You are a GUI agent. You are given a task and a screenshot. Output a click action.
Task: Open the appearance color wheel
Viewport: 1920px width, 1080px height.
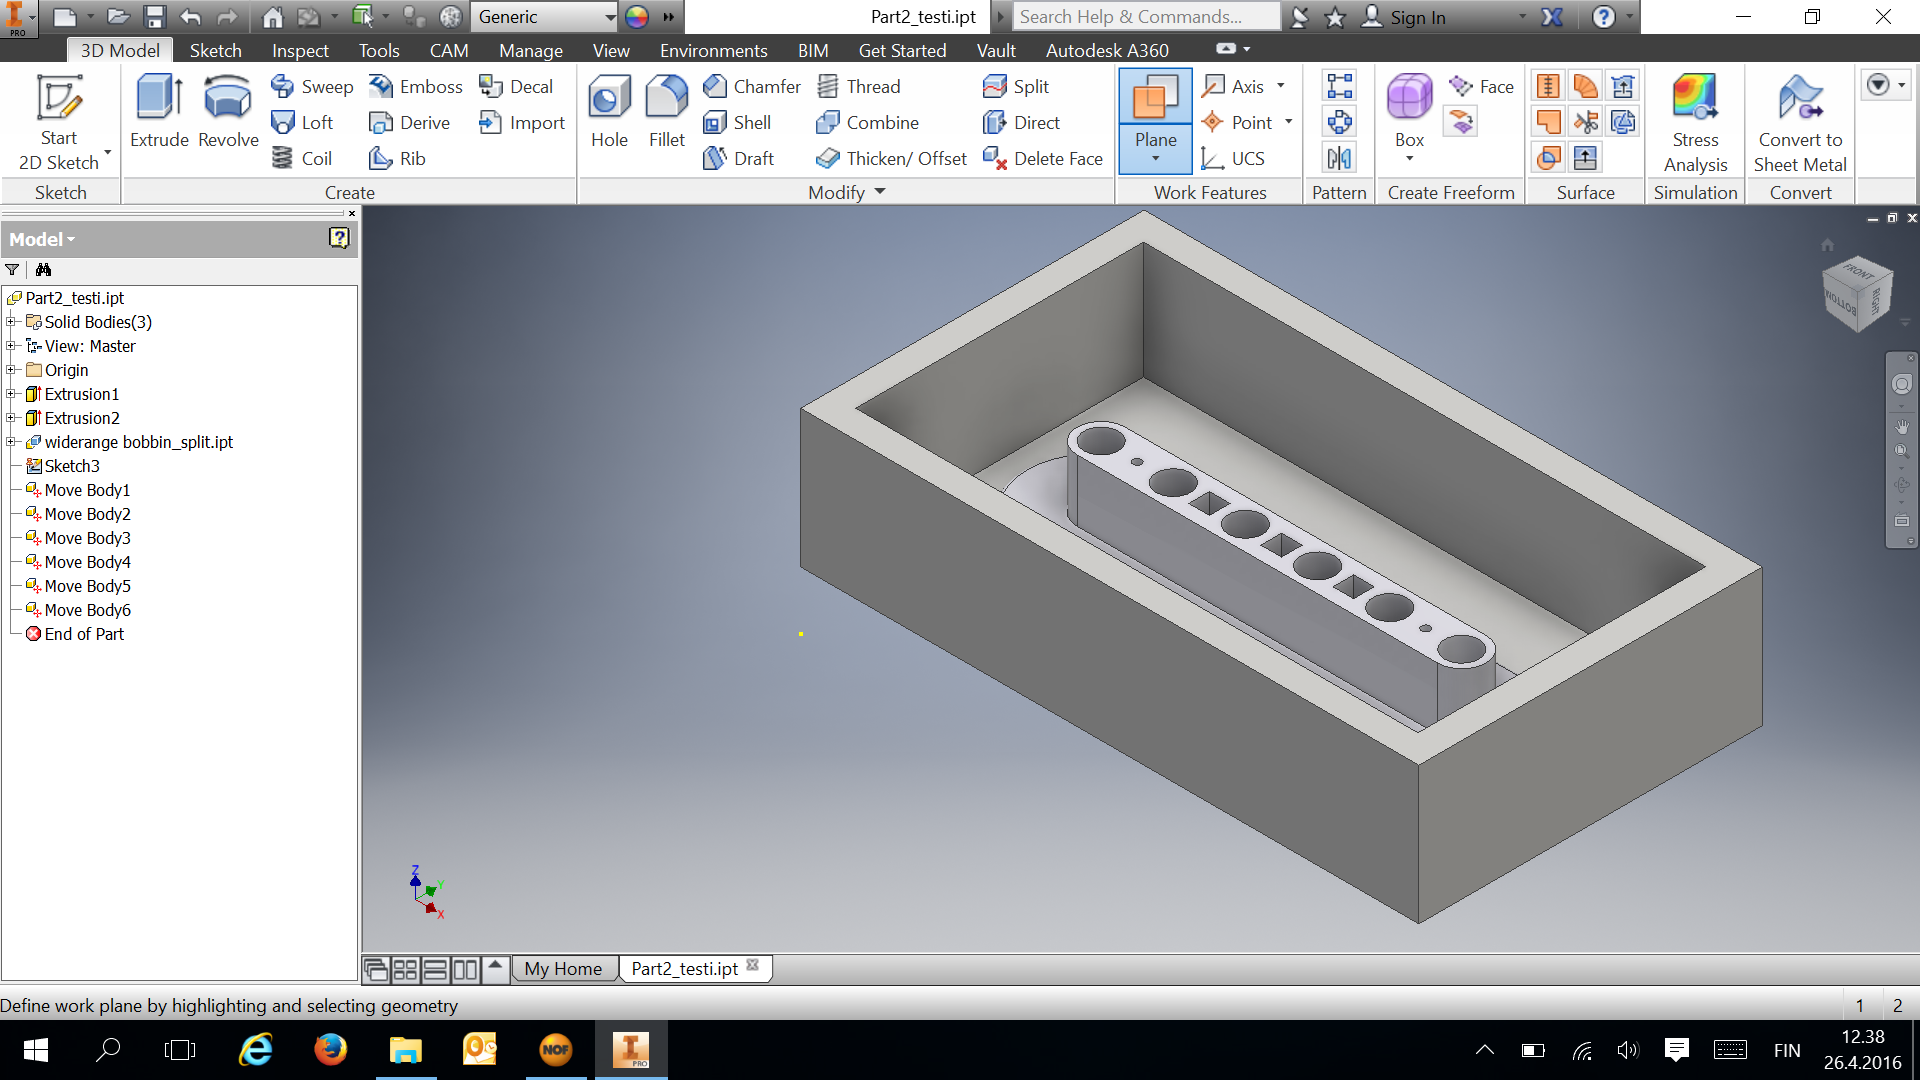click(636, 17)
